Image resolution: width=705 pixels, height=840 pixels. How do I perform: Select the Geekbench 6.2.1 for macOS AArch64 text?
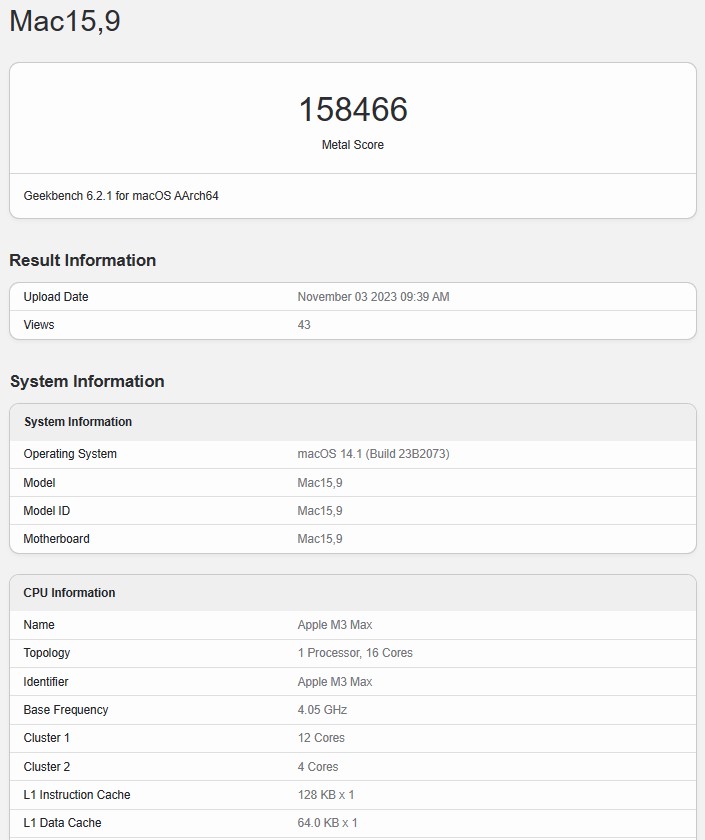(x=121, y=196)
